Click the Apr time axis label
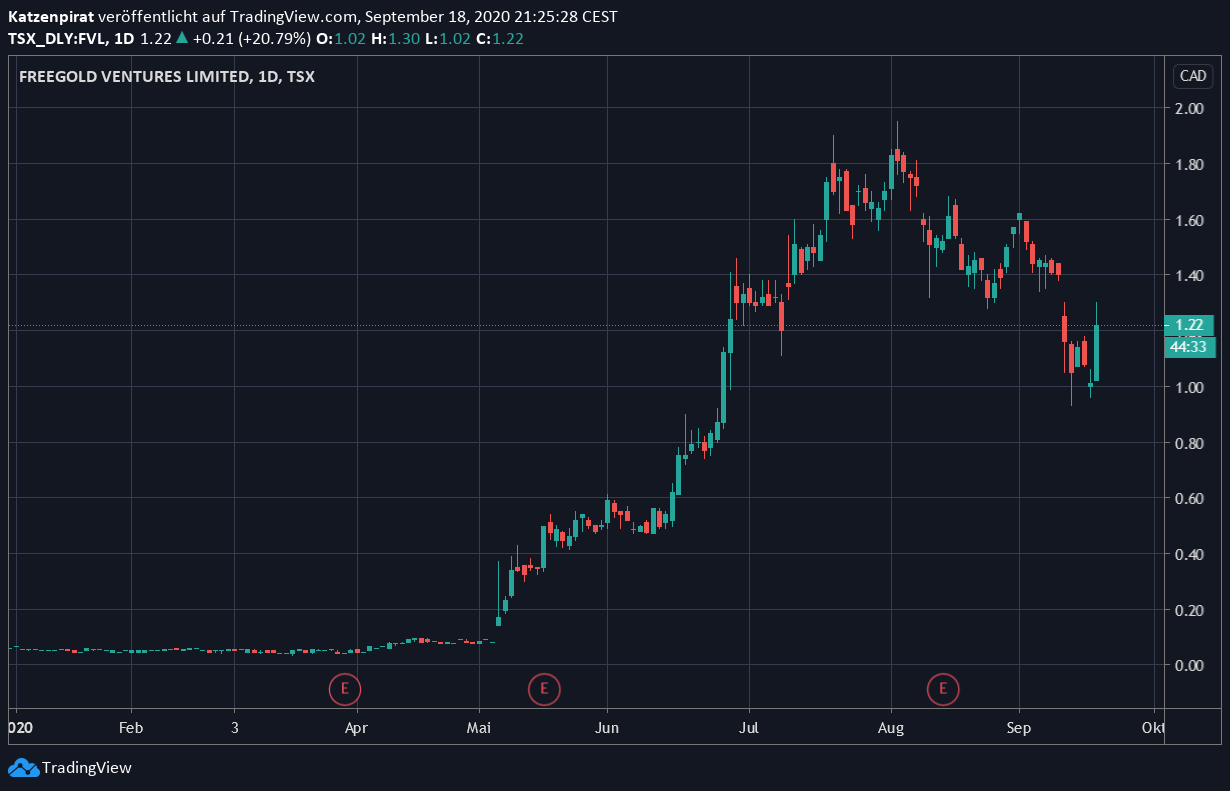 click(356, 728)
